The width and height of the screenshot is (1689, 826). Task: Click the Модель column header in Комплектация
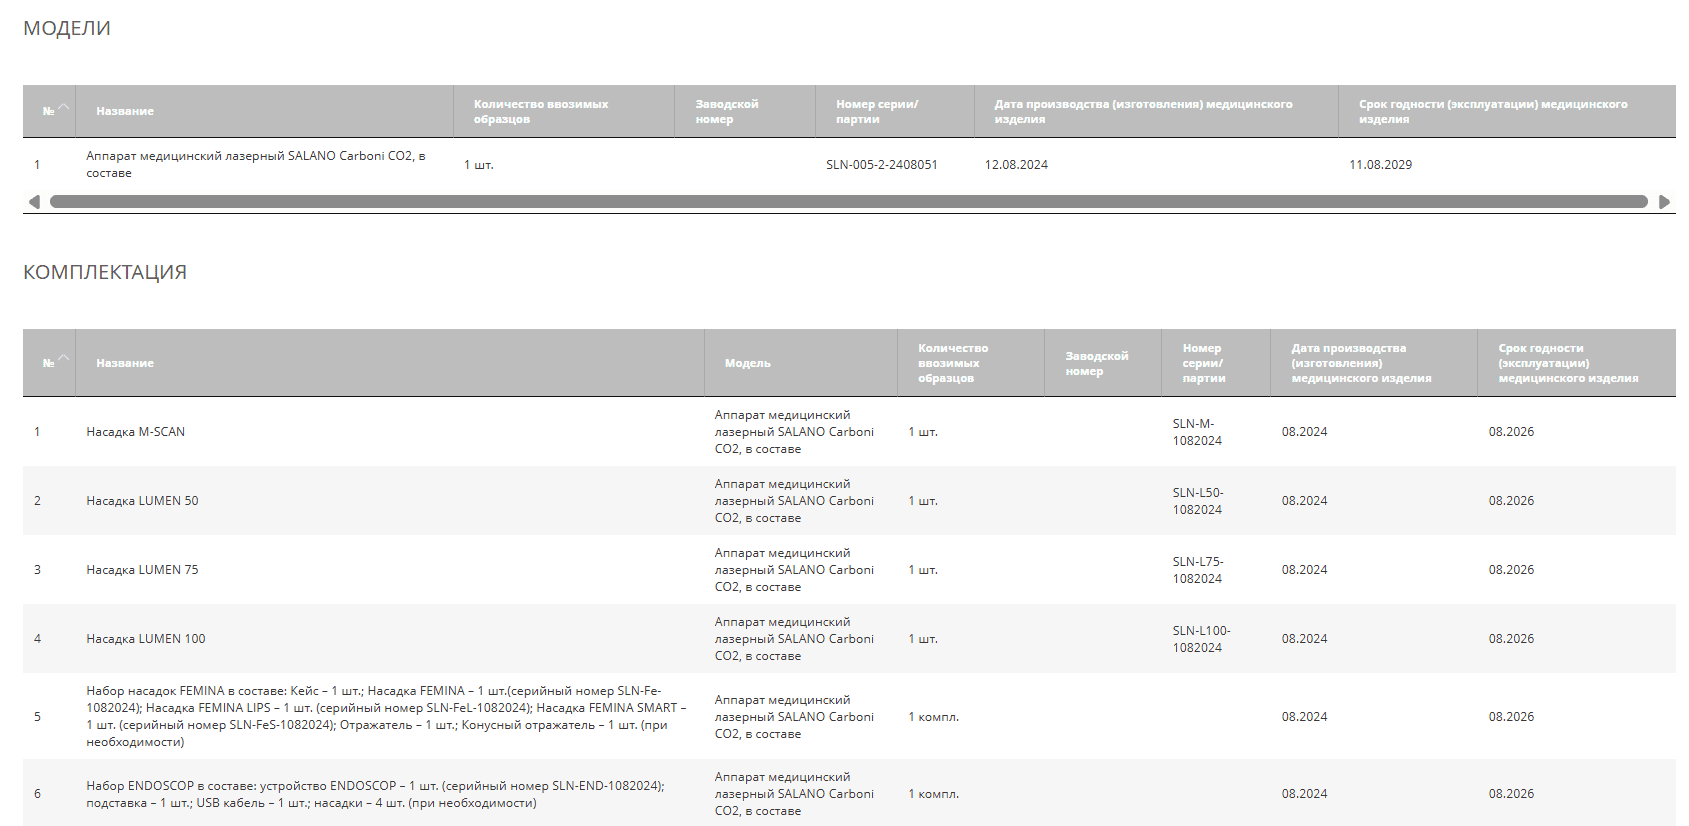pos(748,363)
